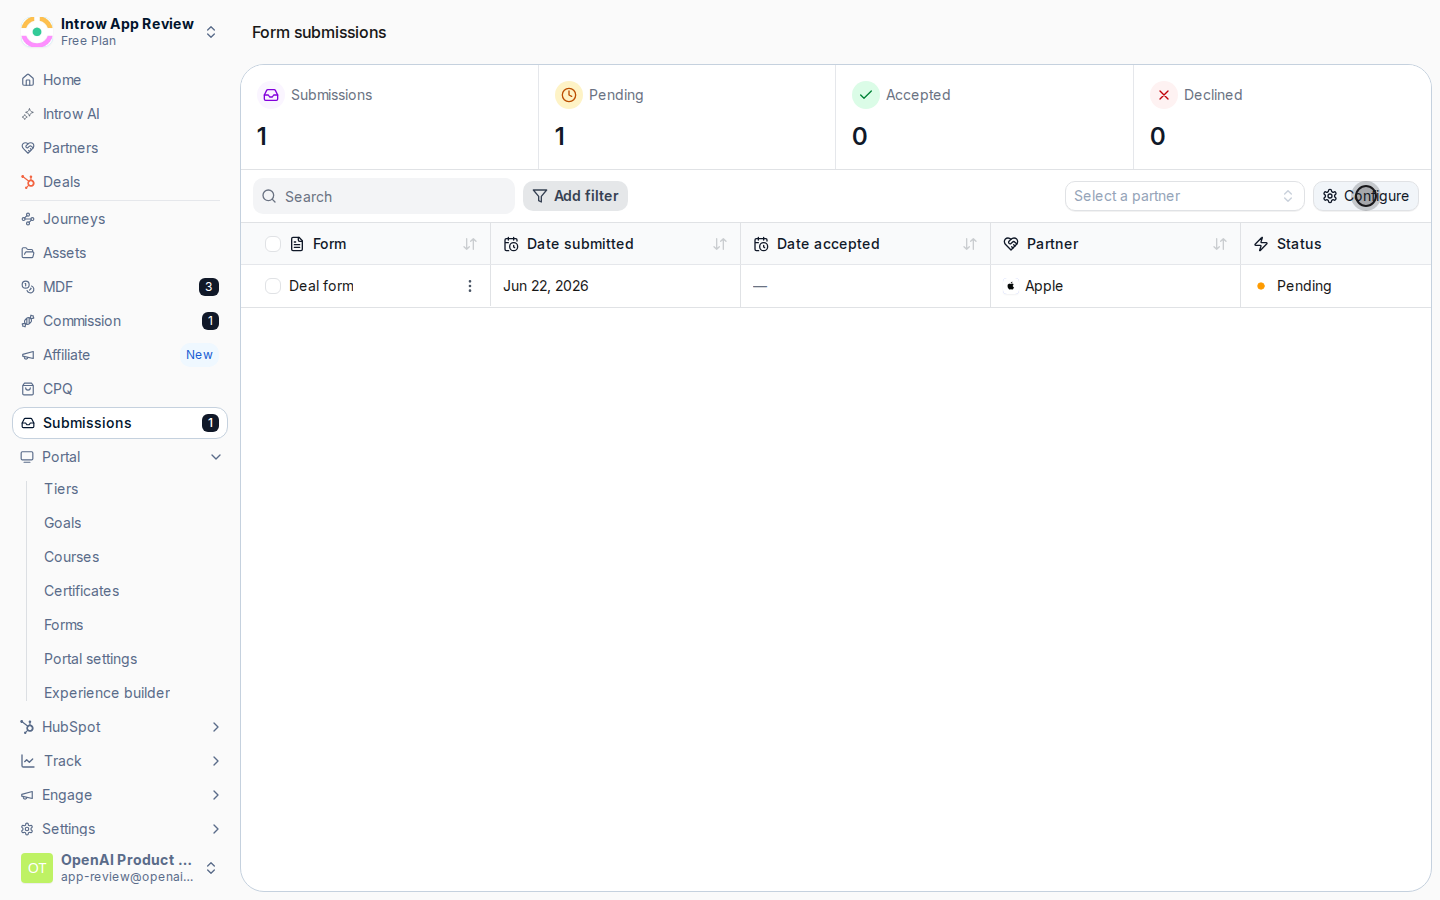Click the Settings gear icon in the sidebar

(27, 829)
